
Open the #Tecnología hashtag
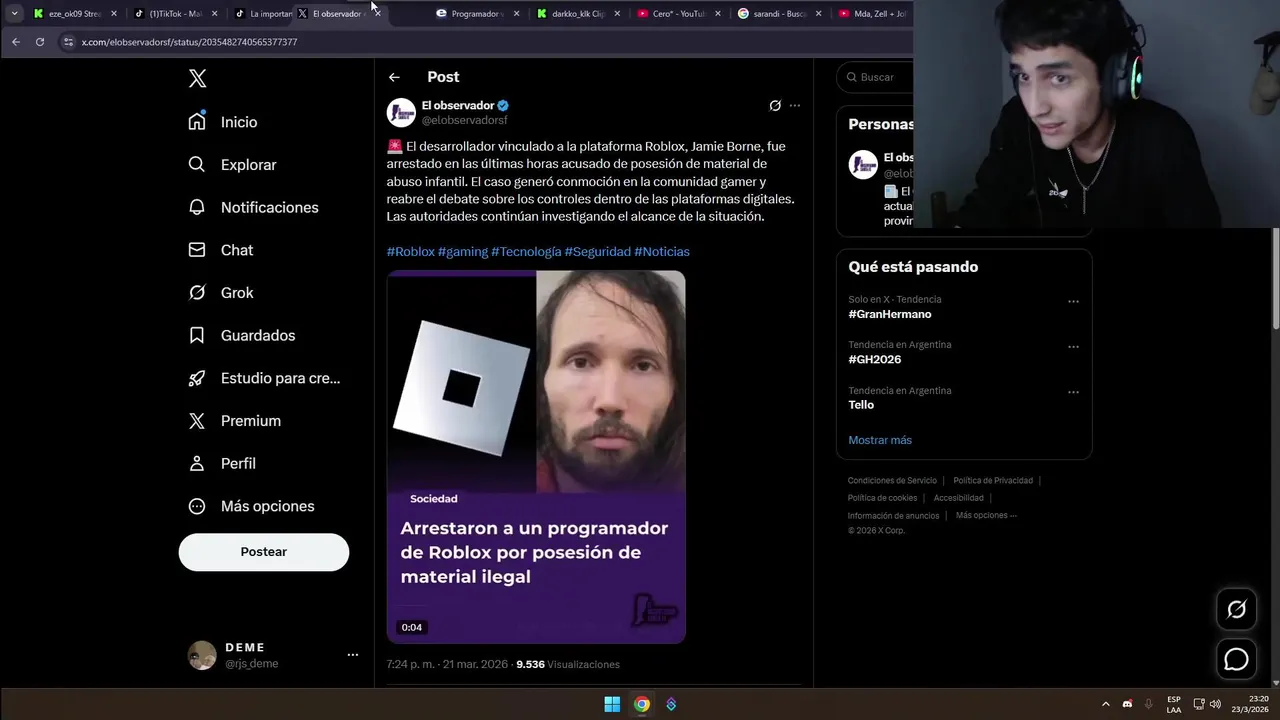tap(526, 252)
